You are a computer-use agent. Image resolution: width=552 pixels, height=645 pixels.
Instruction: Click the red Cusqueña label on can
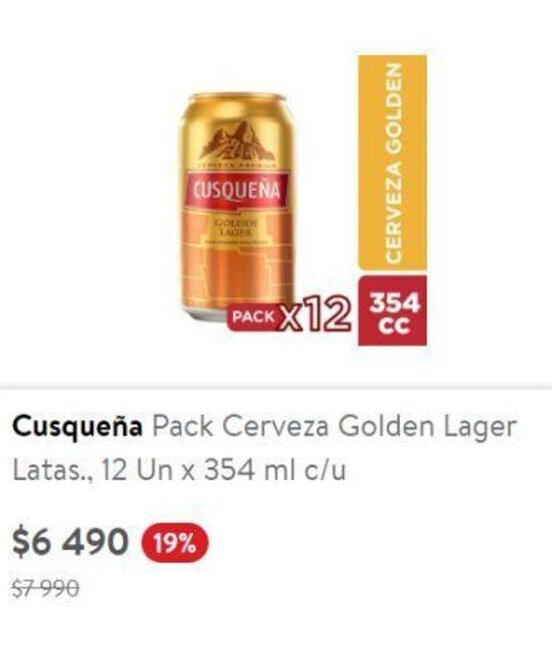237,191
